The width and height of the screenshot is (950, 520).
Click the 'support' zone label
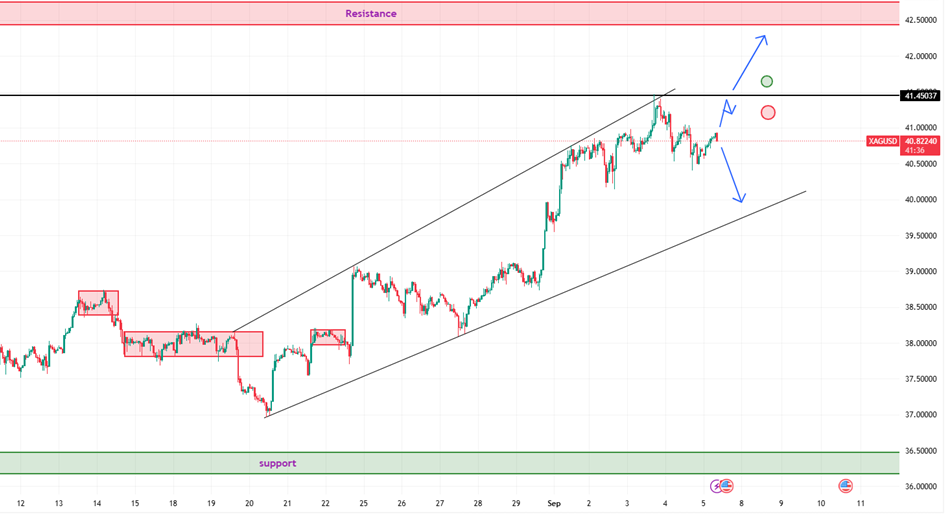(277, 463)
